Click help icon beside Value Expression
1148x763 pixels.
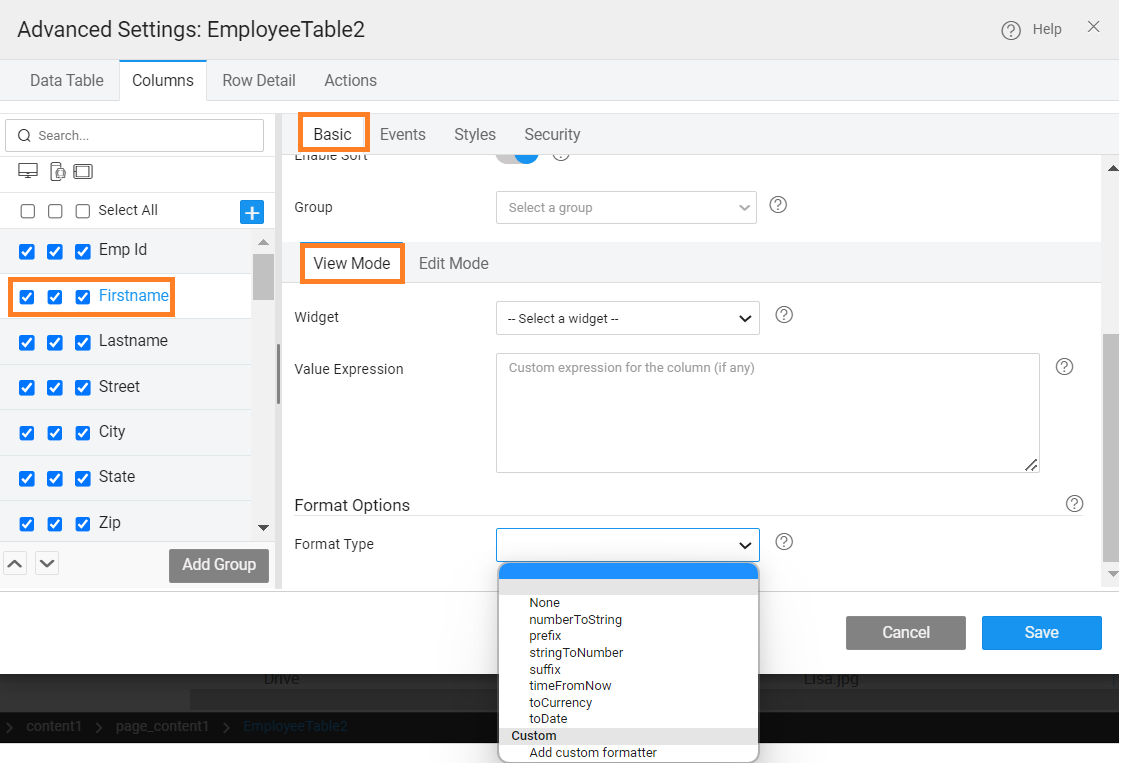(x=1064, y=366)
